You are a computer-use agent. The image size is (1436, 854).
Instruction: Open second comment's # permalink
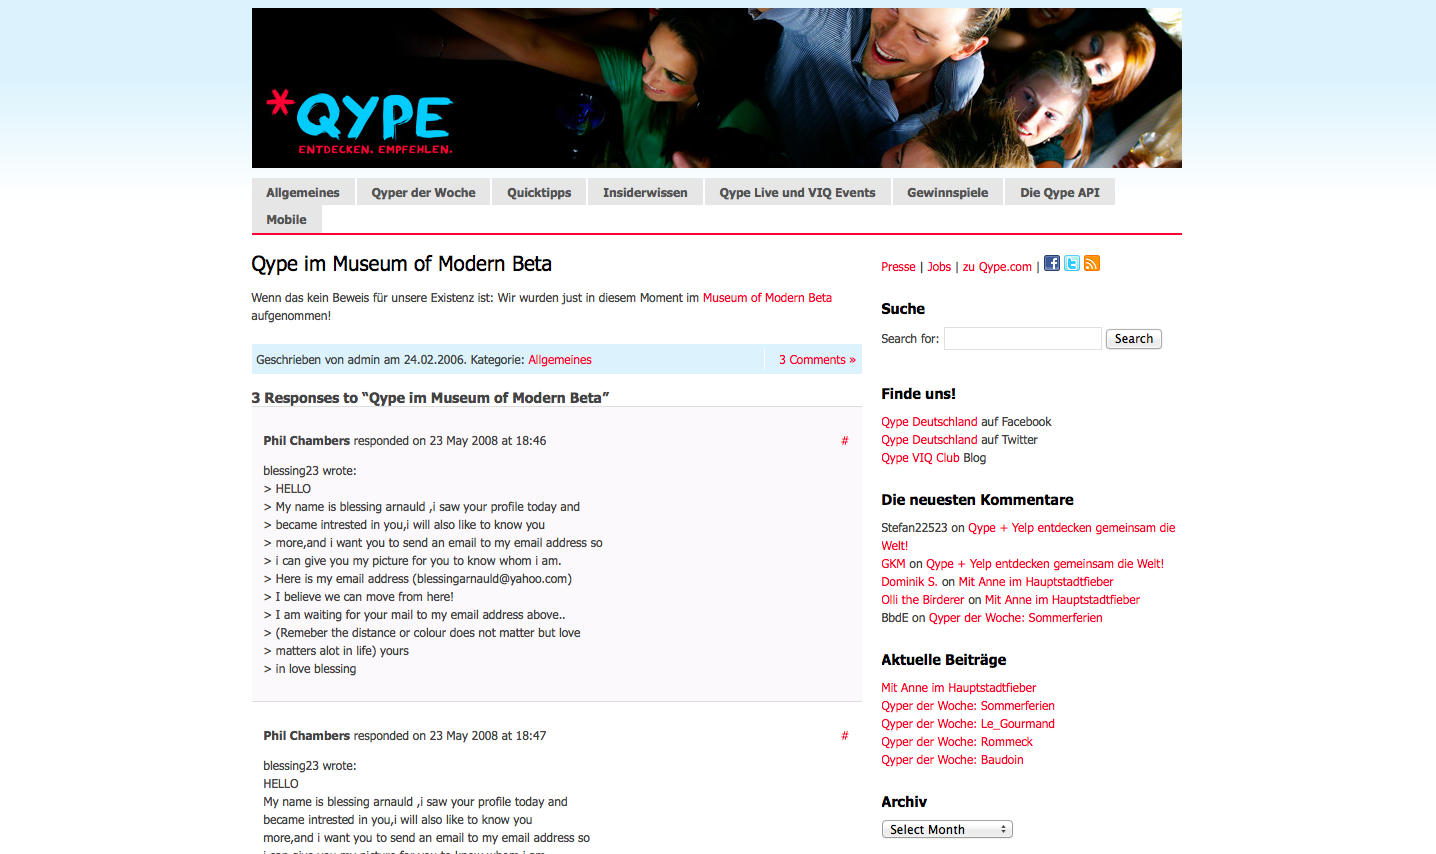pos(844,736)
